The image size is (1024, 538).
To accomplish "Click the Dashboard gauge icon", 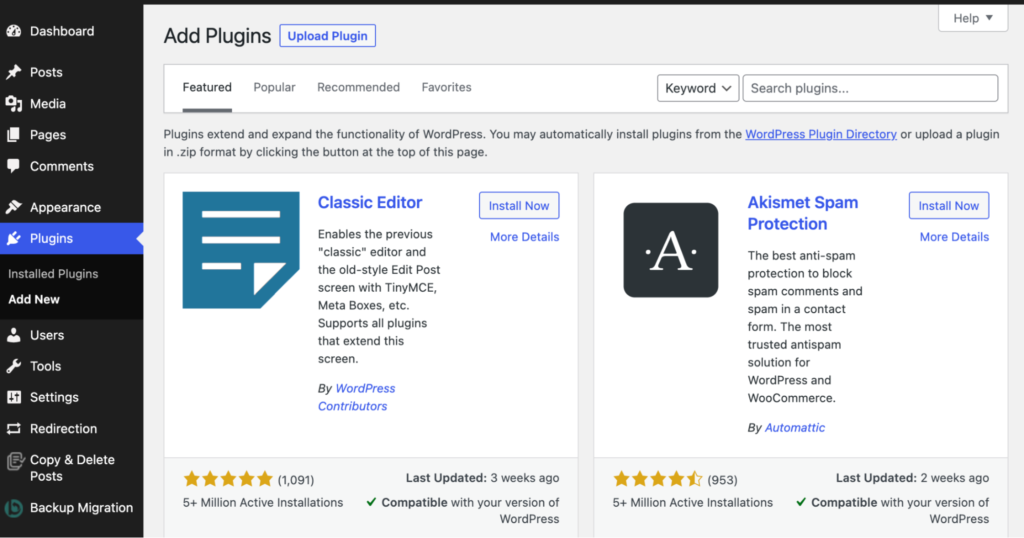I will point(14,31).
